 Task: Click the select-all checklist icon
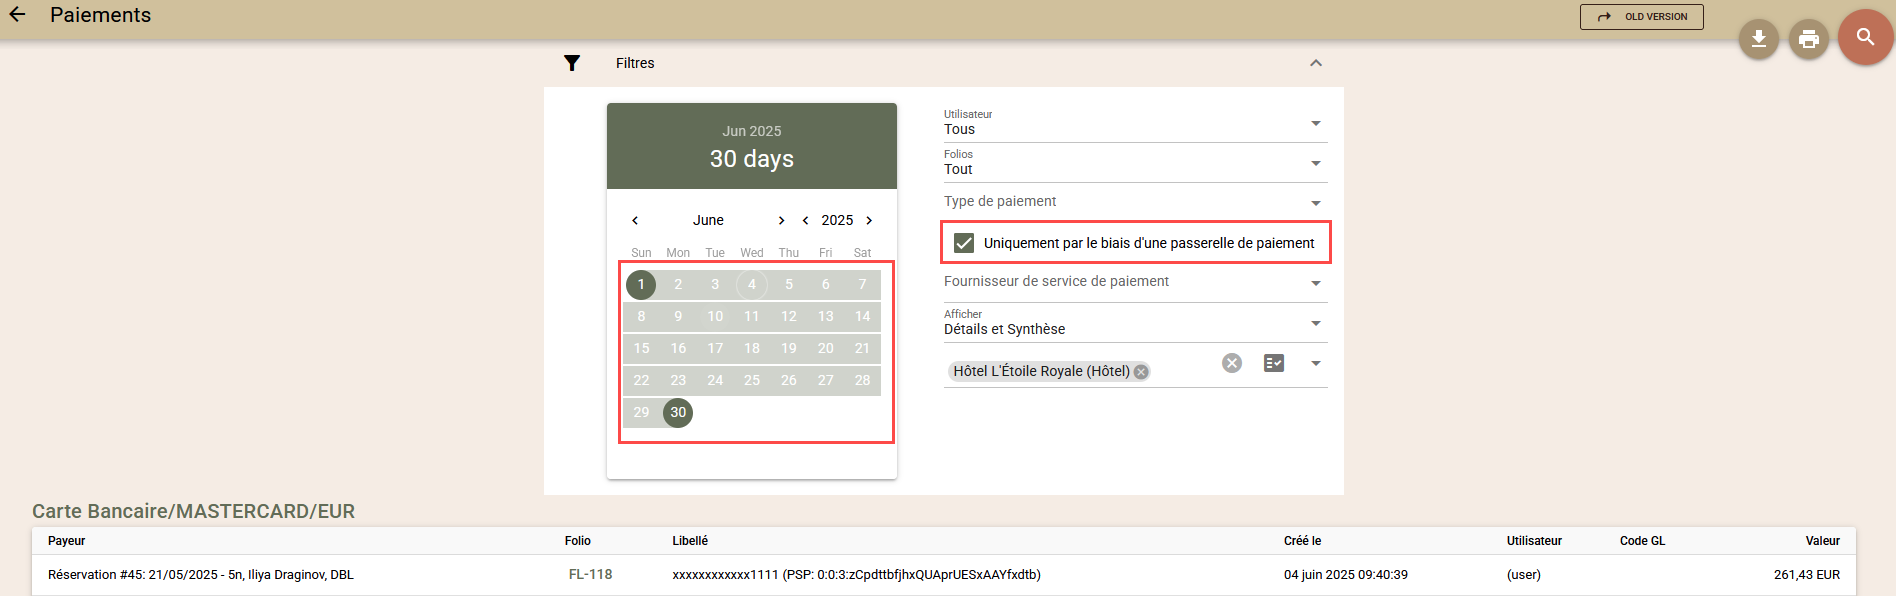coord(1274,363)
